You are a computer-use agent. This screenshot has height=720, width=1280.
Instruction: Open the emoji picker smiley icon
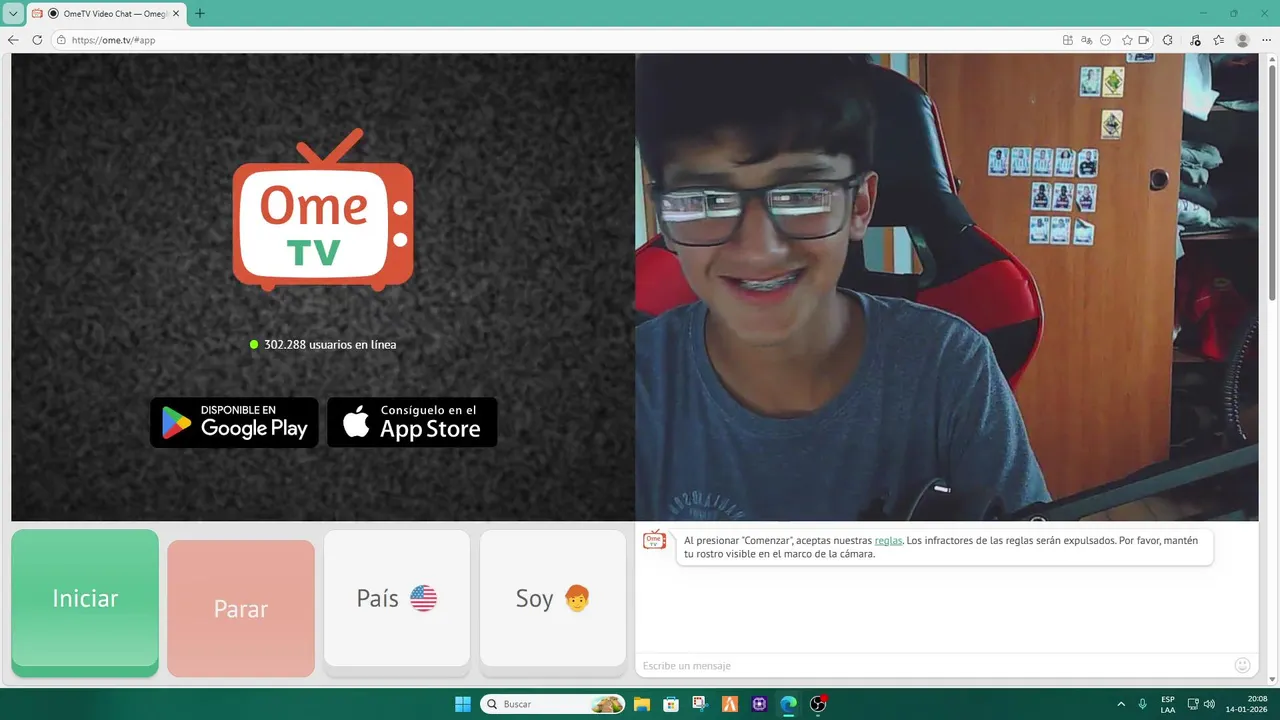[1243, 665]
